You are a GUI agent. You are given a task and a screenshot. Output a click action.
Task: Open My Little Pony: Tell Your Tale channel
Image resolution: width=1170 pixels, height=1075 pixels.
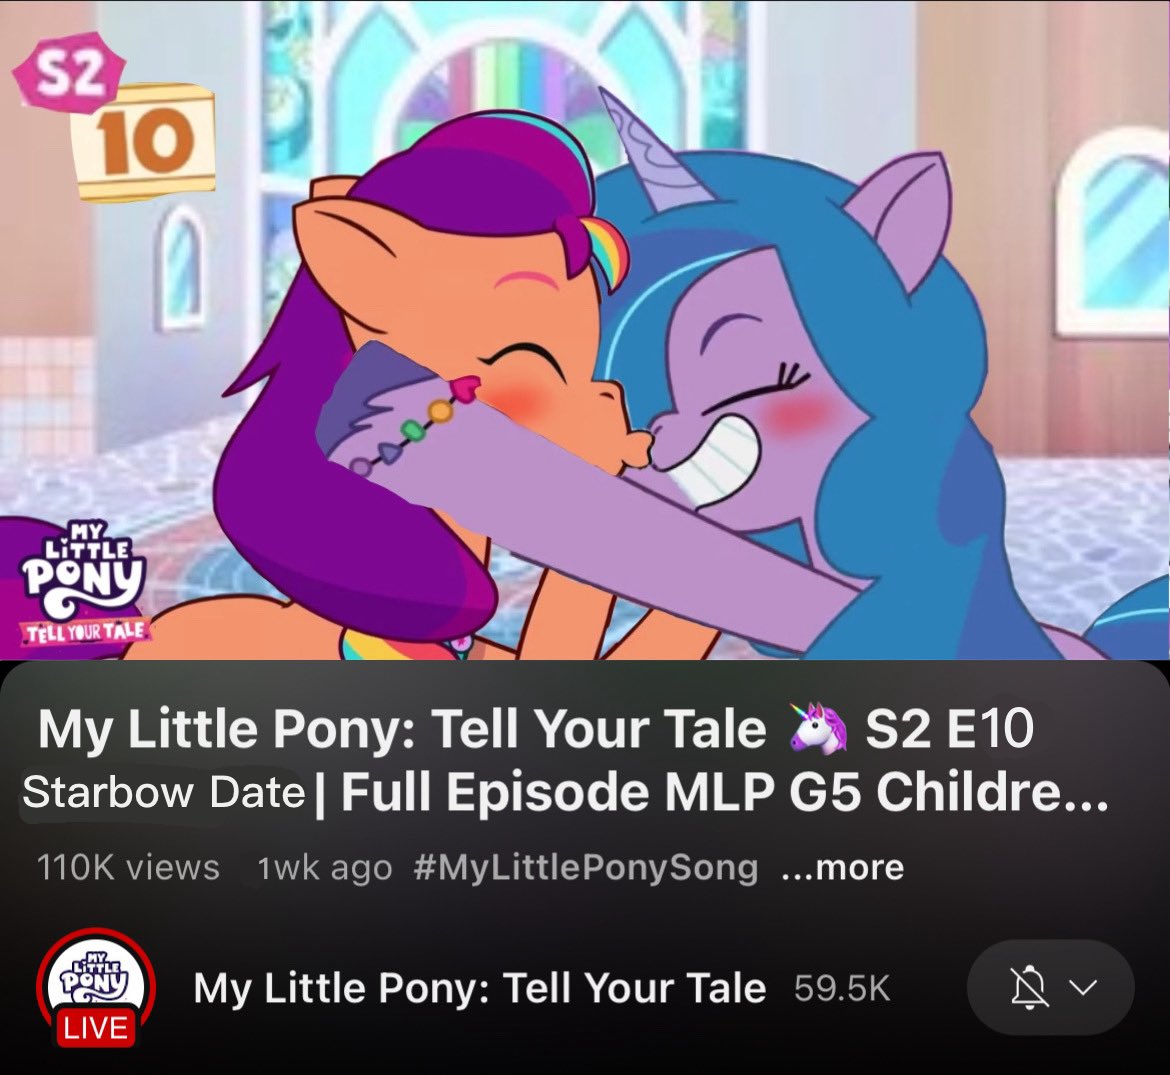coord(480,988)
